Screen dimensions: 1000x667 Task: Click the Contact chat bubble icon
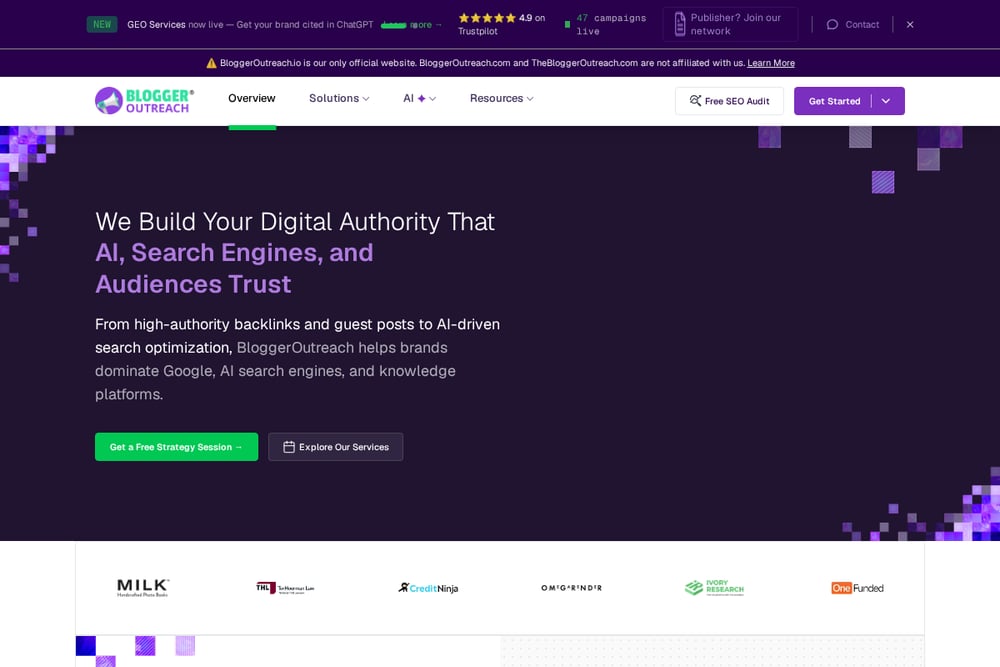[x=832, y=24]
